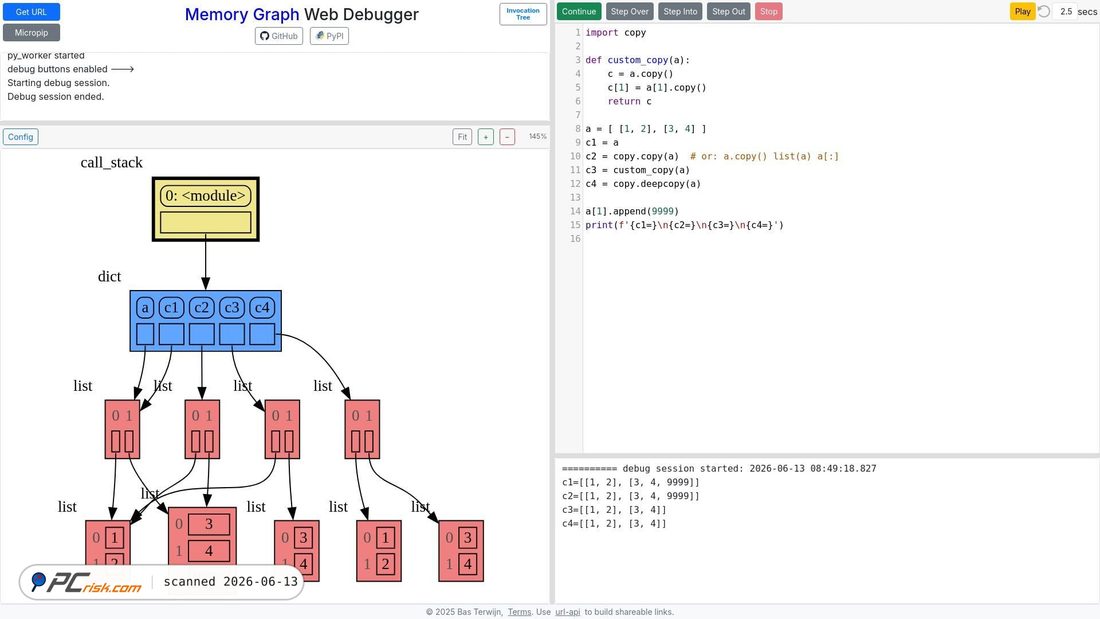Screen dimensions: 1100x619
Task: Click the 'call_stack' graph label
Action: click(x=112, y=163)
